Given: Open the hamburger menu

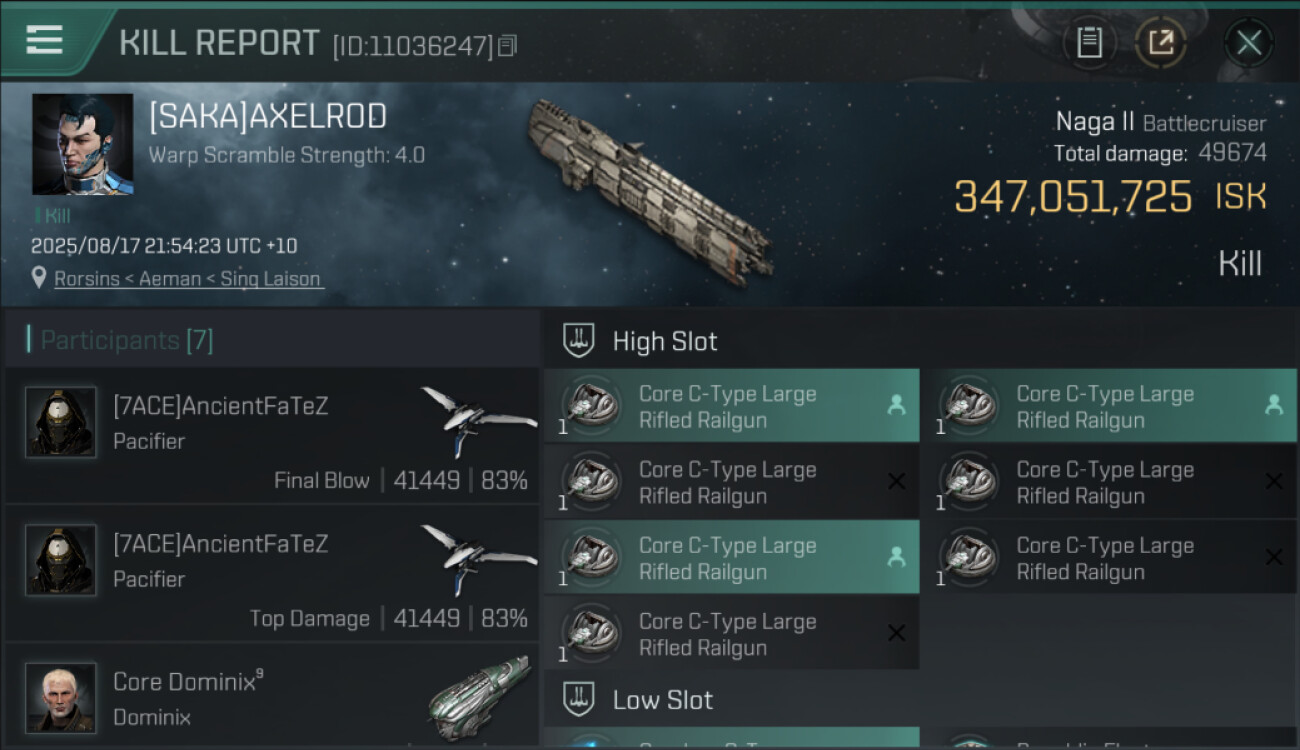Looking at the screenshot, I should (x=45, y=40).
